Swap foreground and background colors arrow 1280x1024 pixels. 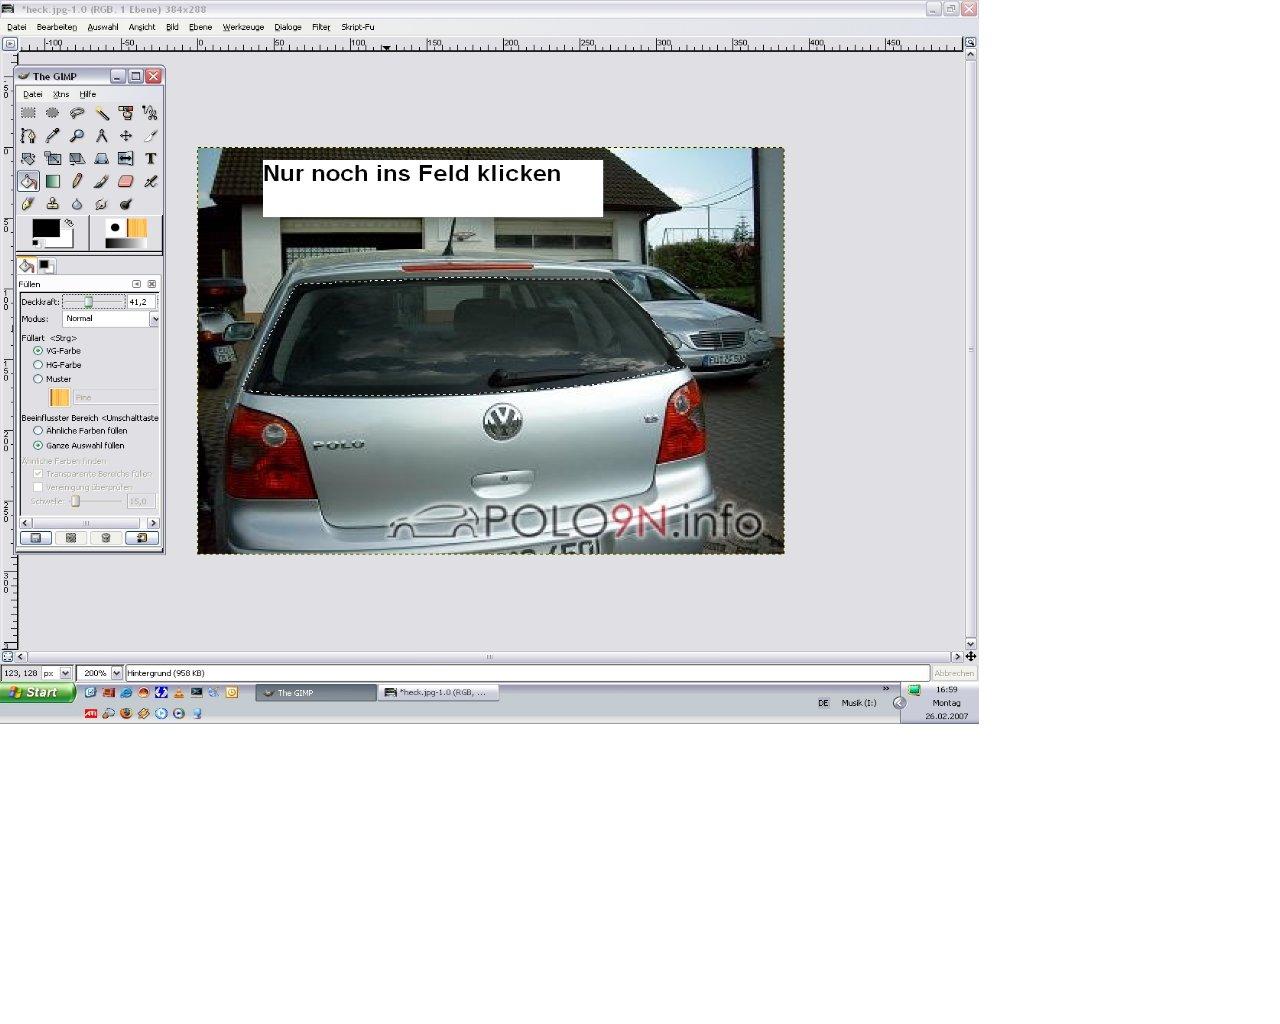point(69,223)
